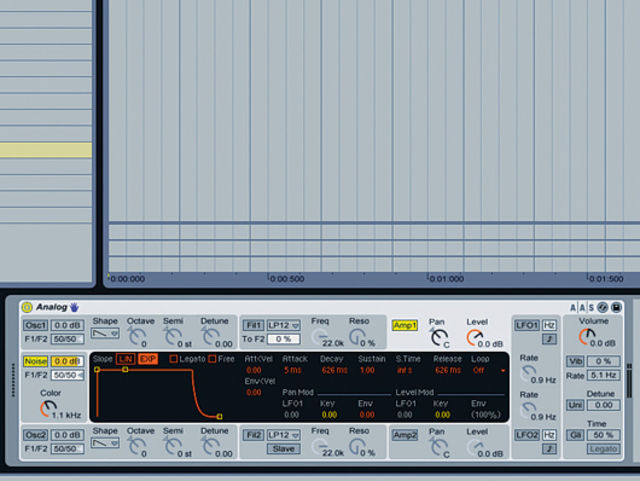Image resolution: width=640 pixels, height=481 pixels.
Task: Open the Osc2 Shape waveform dropdown
Action: point(105,443)
